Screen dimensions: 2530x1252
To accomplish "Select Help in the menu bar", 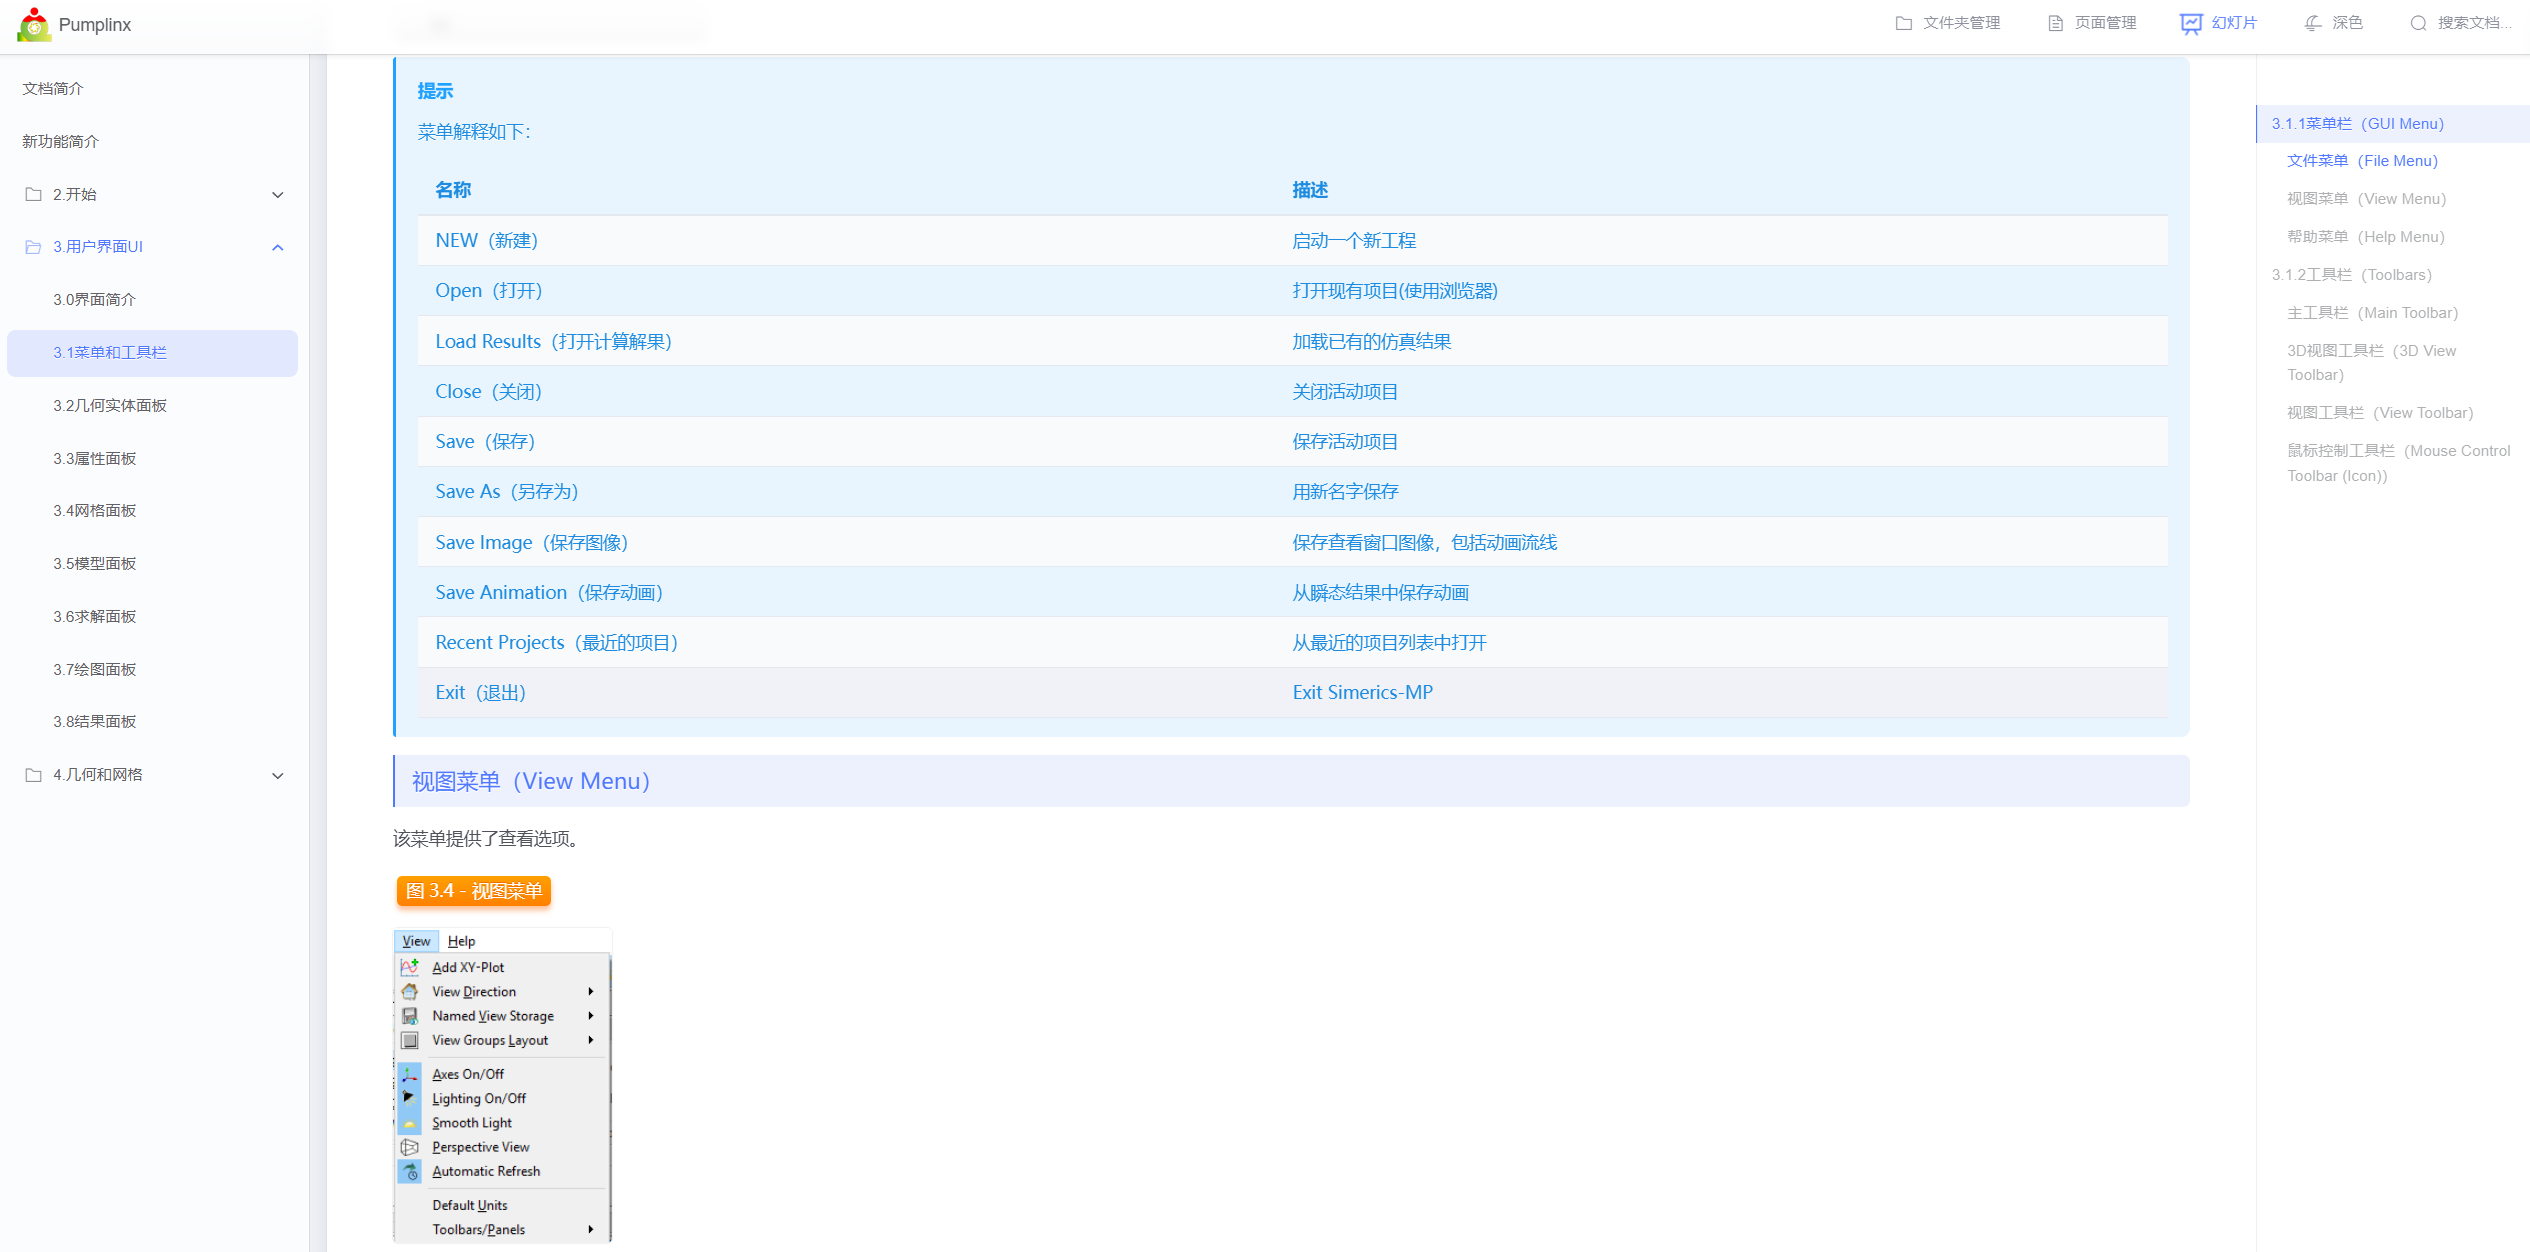I will (x=462, y=941).
